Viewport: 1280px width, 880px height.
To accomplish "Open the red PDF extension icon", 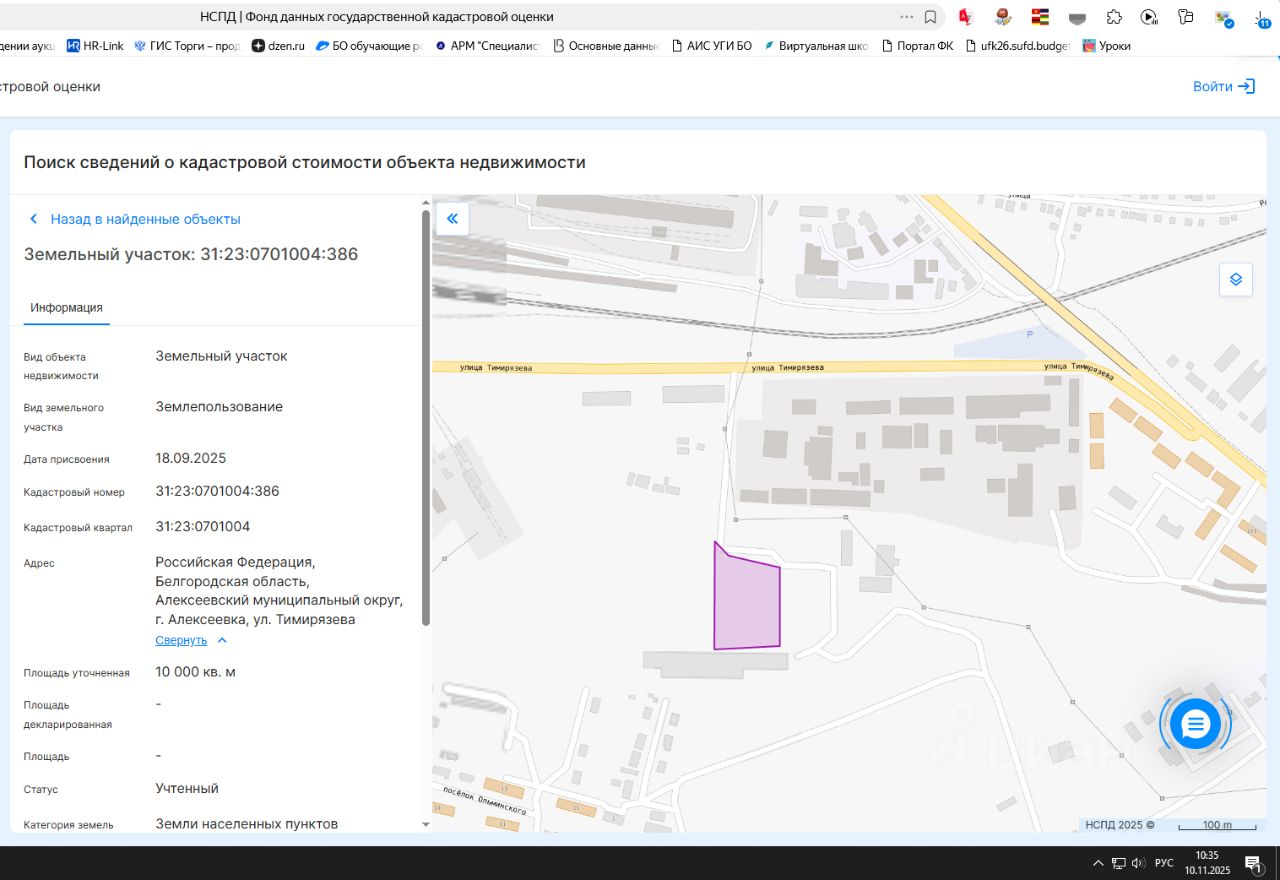I will pyautogui.click(x=966, y=17).
